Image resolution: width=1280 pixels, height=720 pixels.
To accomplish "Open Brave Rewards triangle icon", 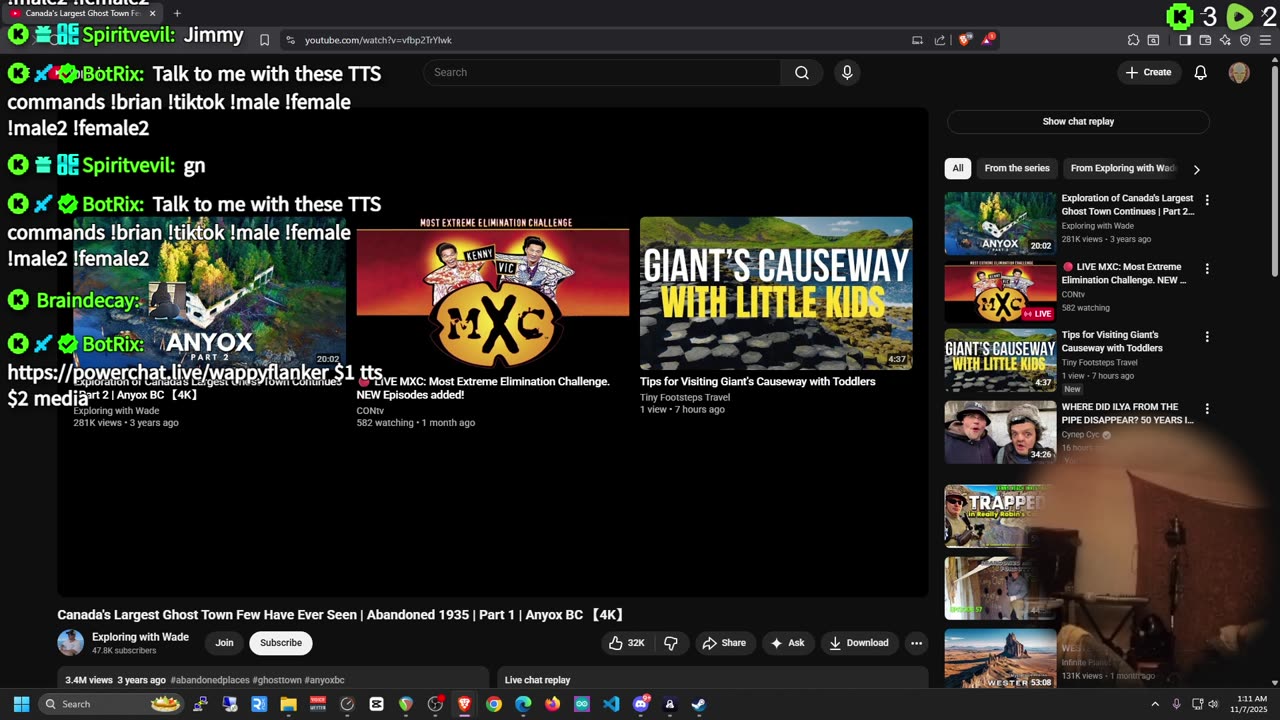I will pyautogui.click(x=988, y=40).
